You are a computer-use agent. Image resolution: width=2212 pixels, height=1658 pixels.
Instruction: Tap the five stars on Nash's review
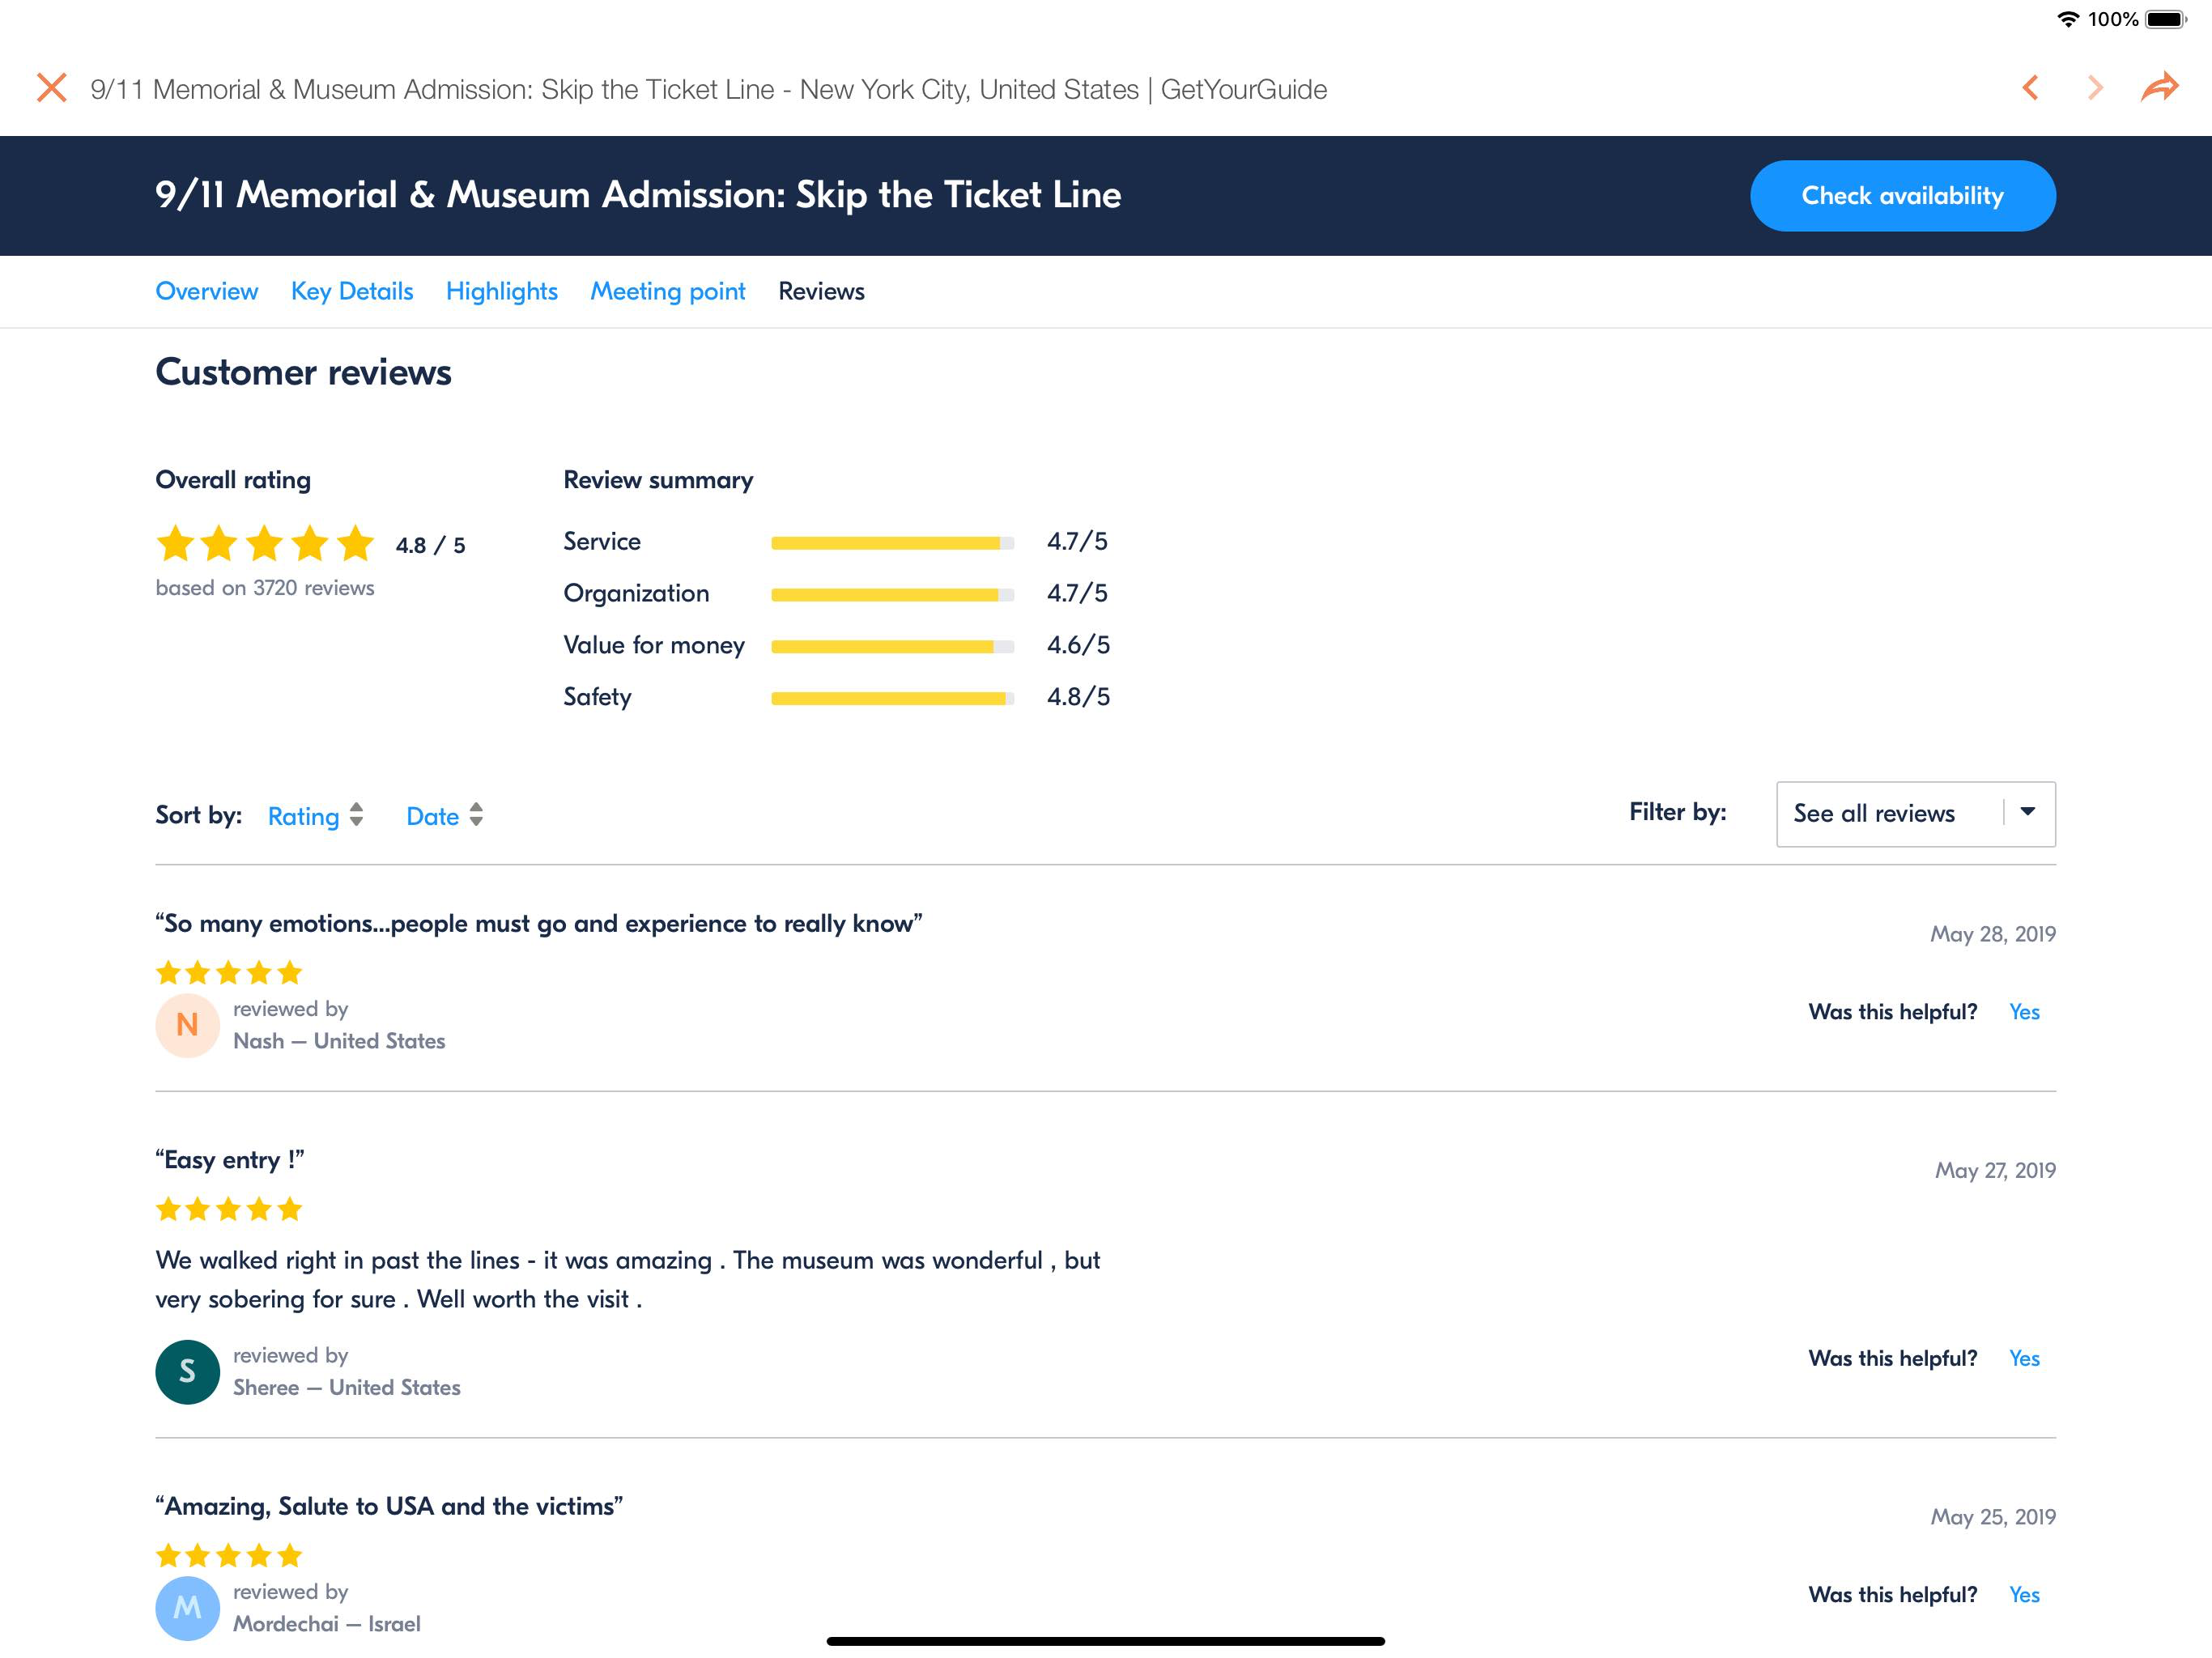tap(229, 973)
